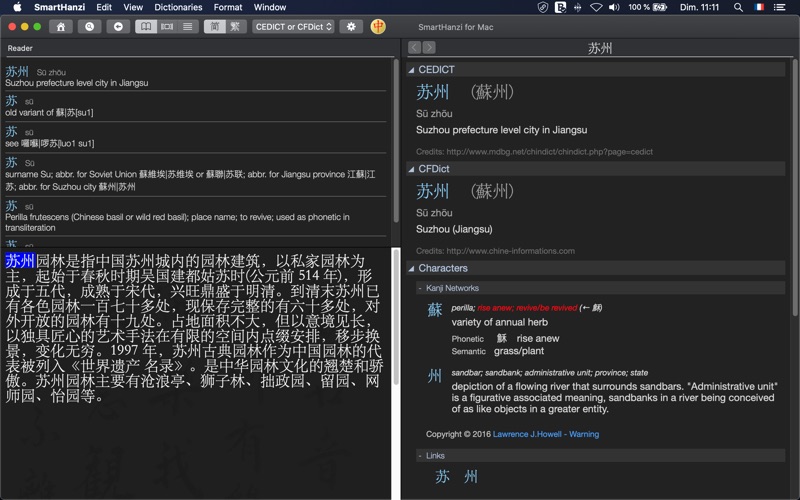Click the reader text pane scrollbar
The height and width of the screenshot is (500, 800).
tap(396, 318)
